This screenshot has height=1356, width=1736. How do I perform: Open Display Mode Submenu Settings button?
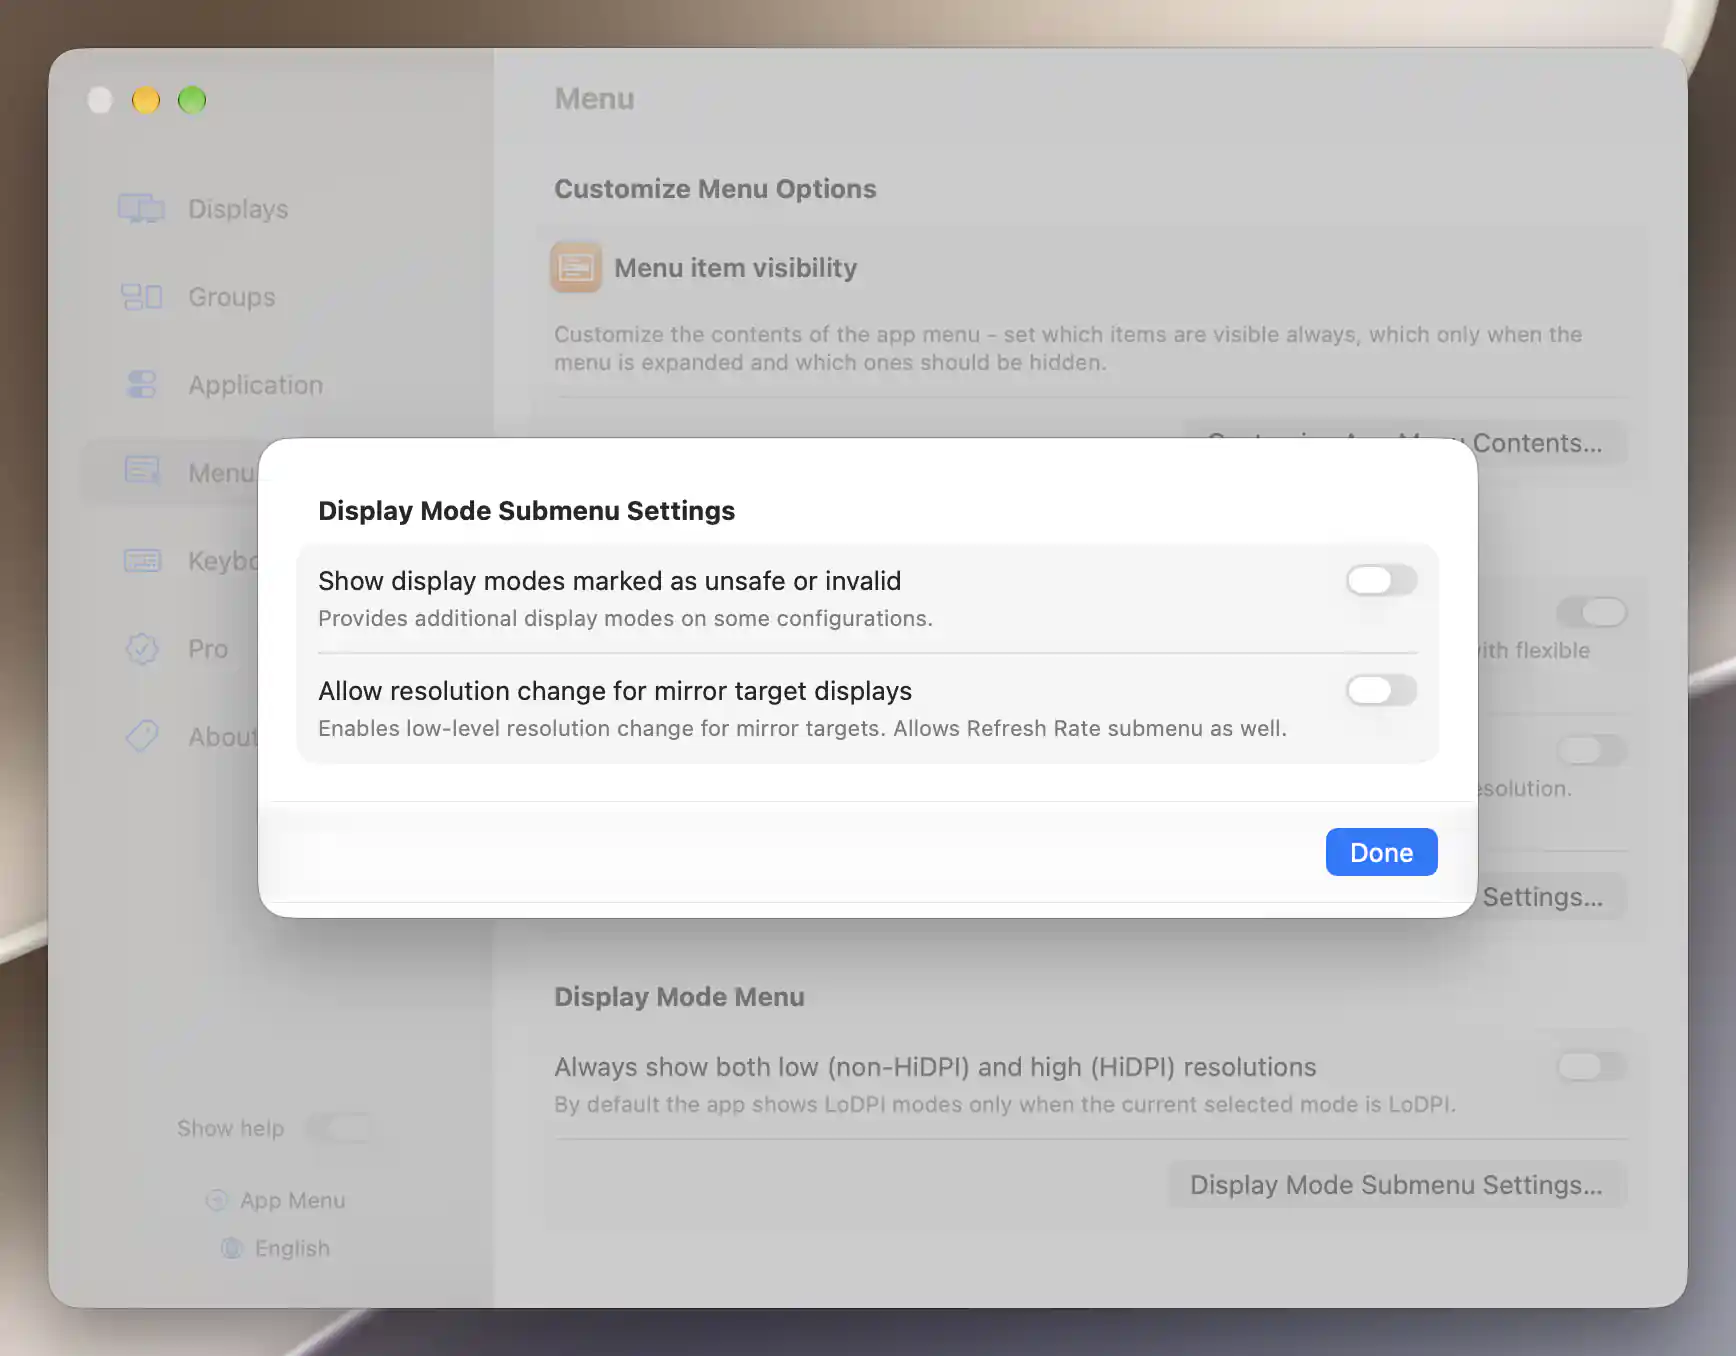coord(1396,1185)
